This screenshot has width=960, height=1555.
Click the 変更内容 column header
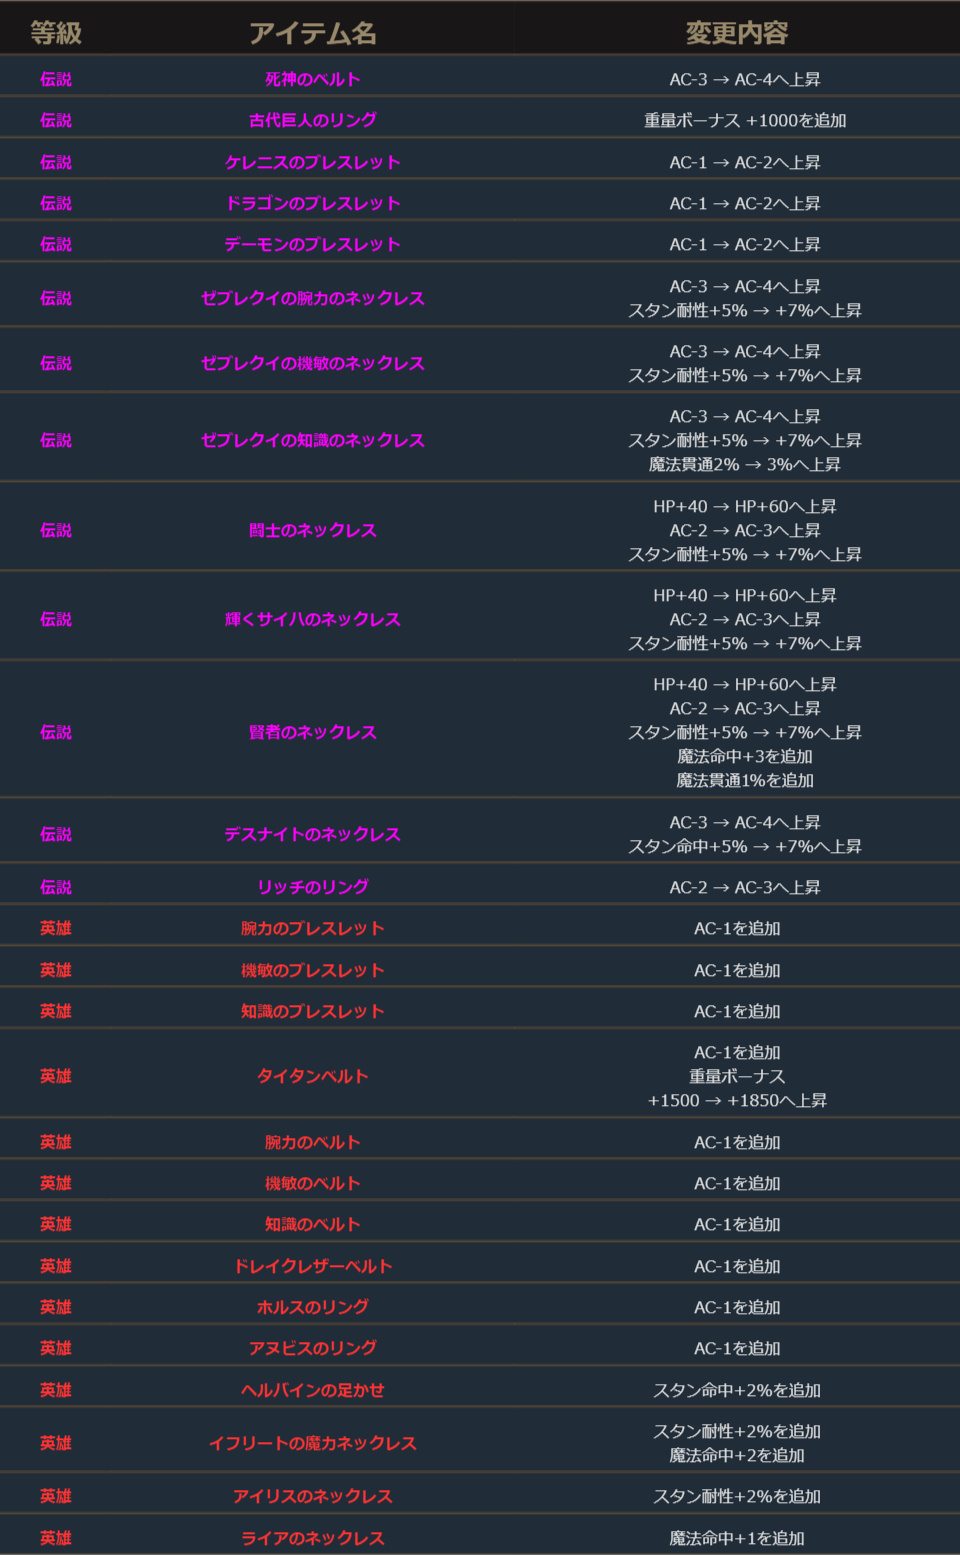click(x=737, y=33)
